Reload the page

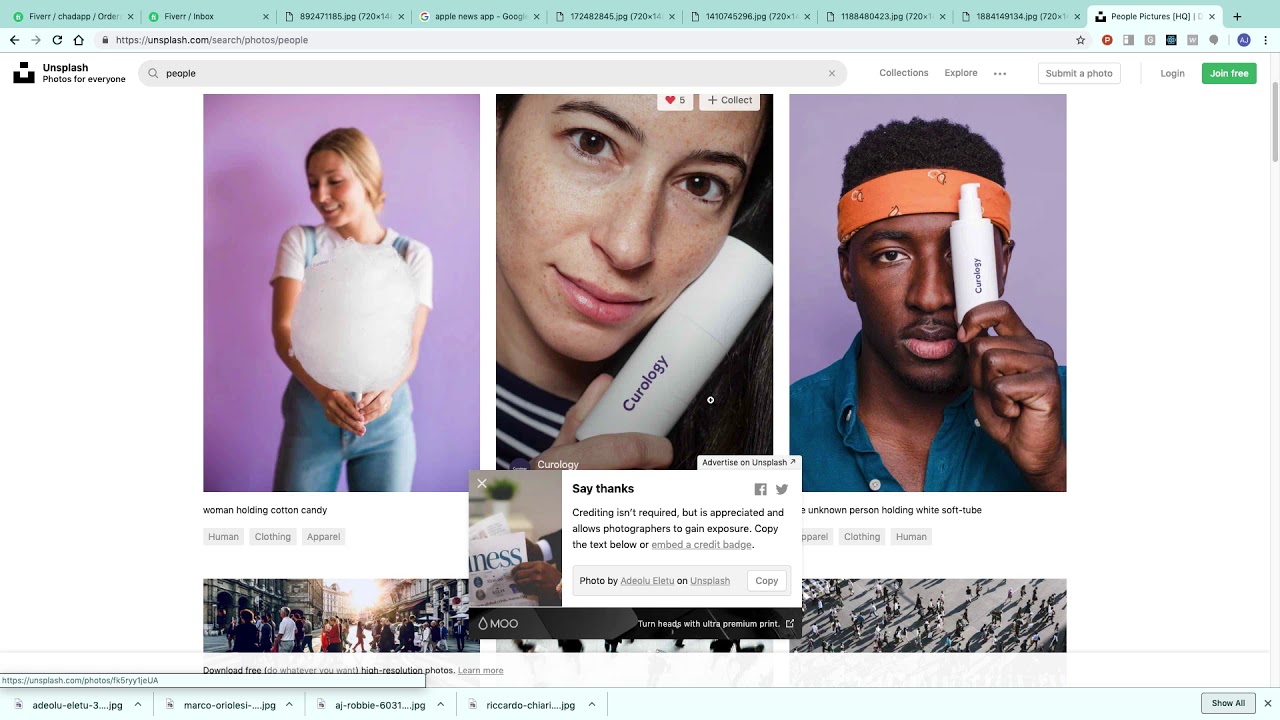[x=57, y=40]
